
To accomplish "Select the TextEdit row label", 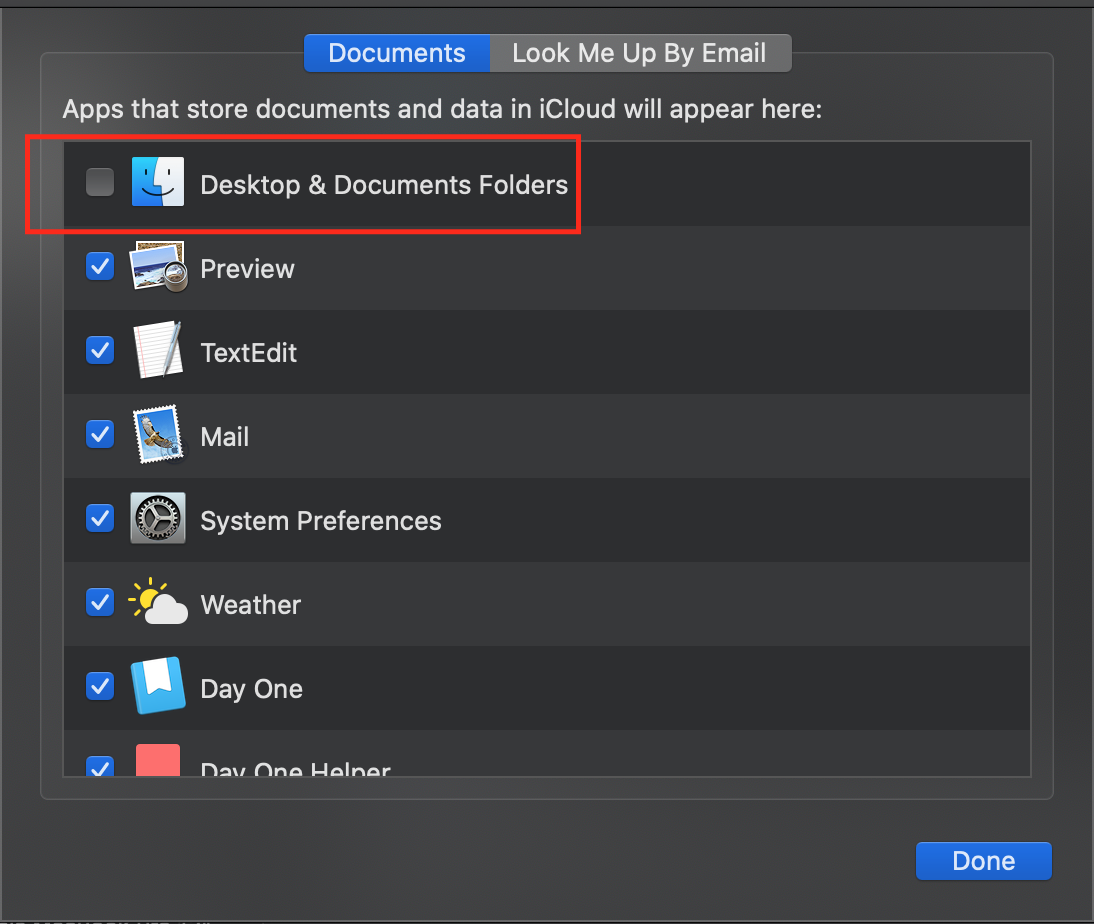I will (x=248, y=353).
